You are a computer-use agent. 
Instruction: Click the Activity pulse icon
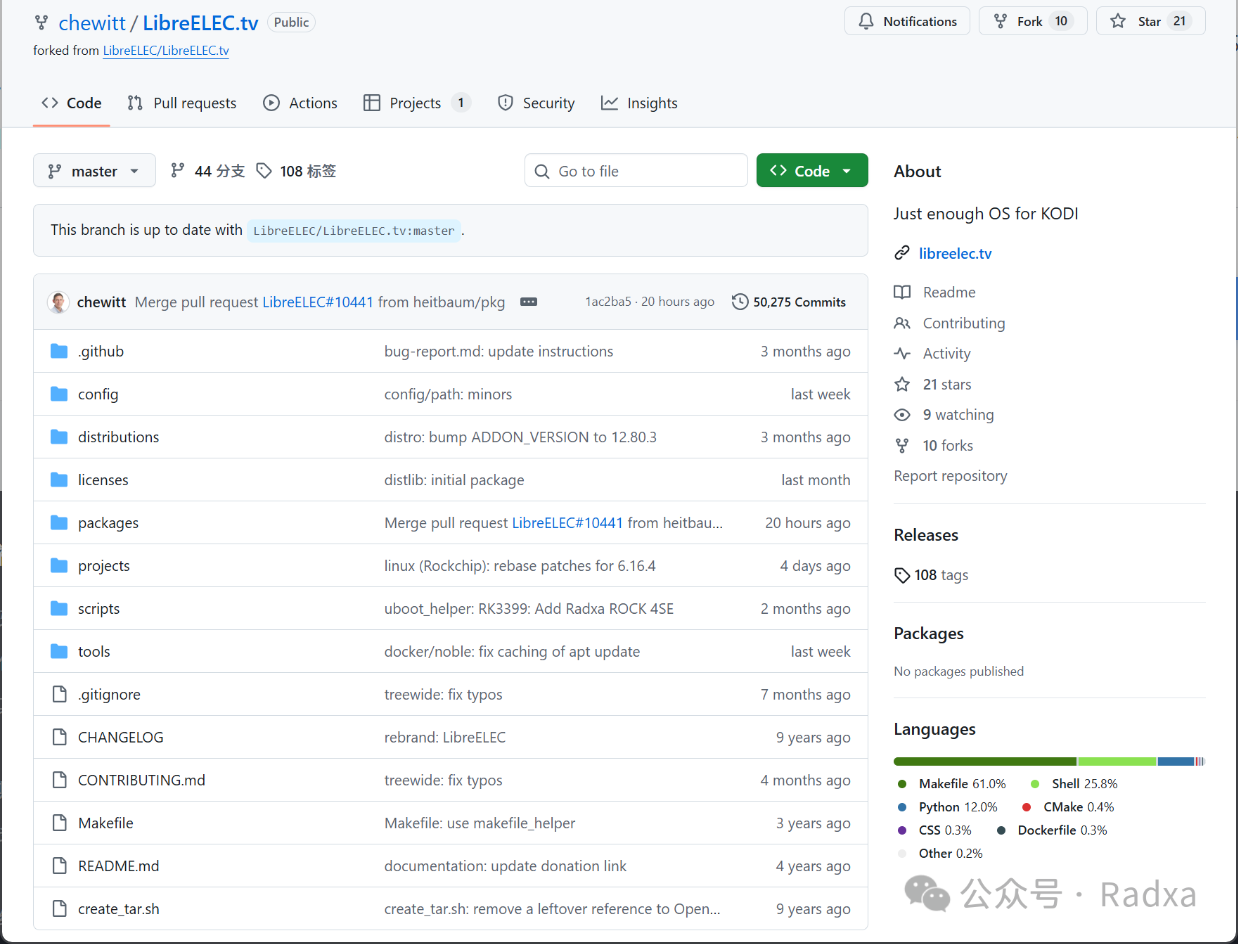pos(902,353)
